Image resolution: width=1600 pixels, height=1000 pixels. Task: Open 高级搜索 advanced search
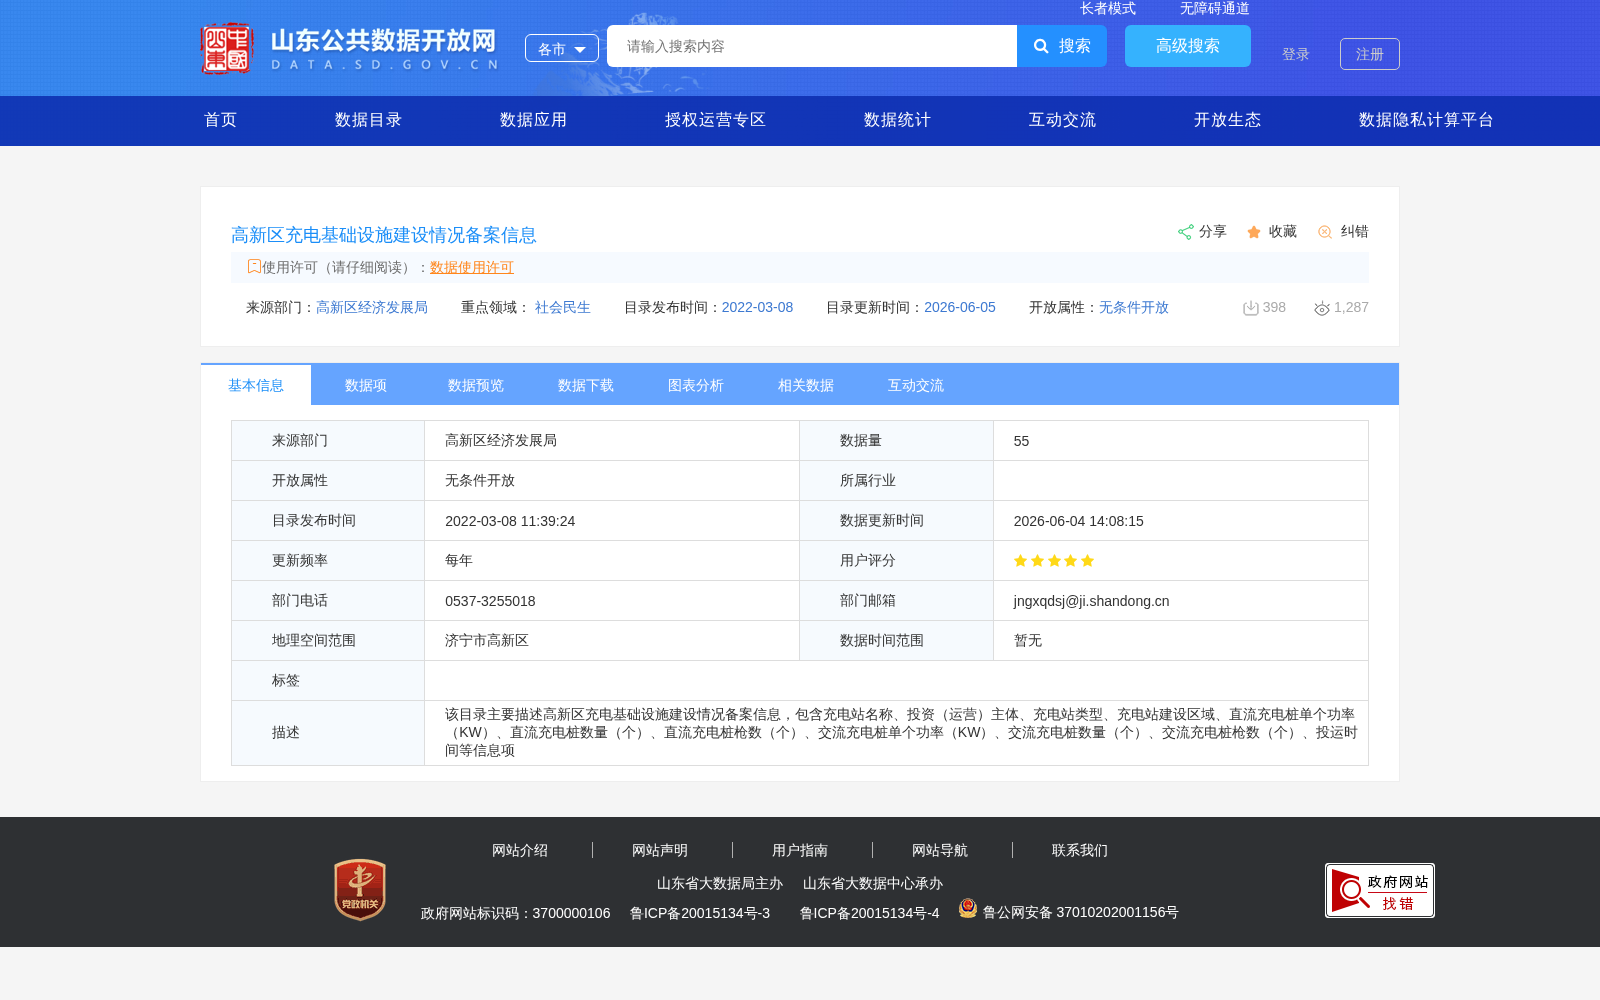coord(1188,46)
